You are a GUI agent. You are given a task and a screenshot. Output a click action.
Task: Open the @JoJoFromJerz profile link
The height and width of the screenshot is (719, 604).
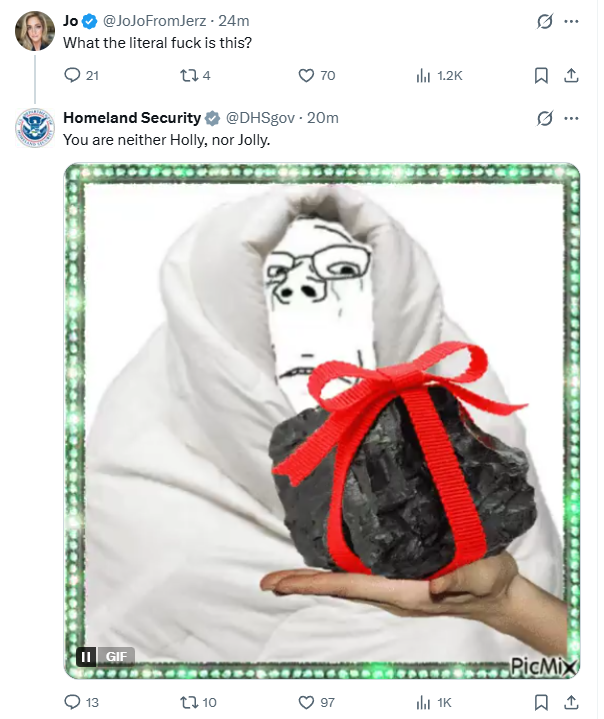point(154,21)
